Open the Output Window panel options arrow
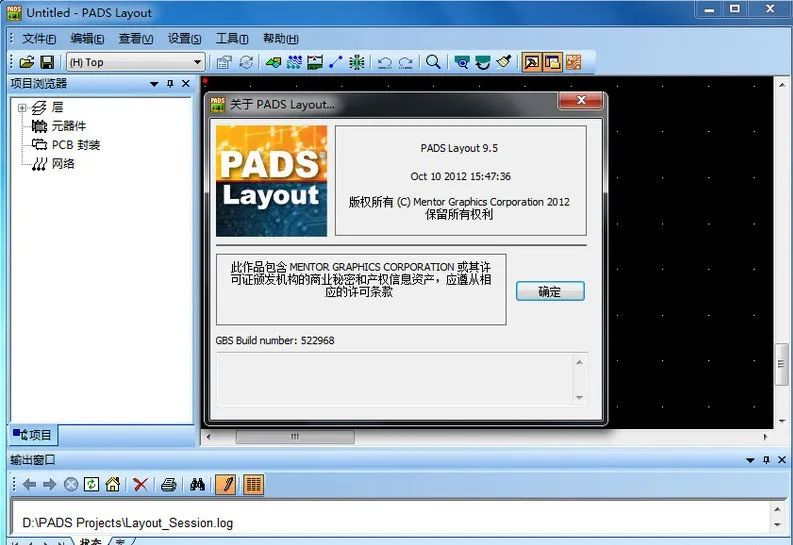 (x=750, y=460)
